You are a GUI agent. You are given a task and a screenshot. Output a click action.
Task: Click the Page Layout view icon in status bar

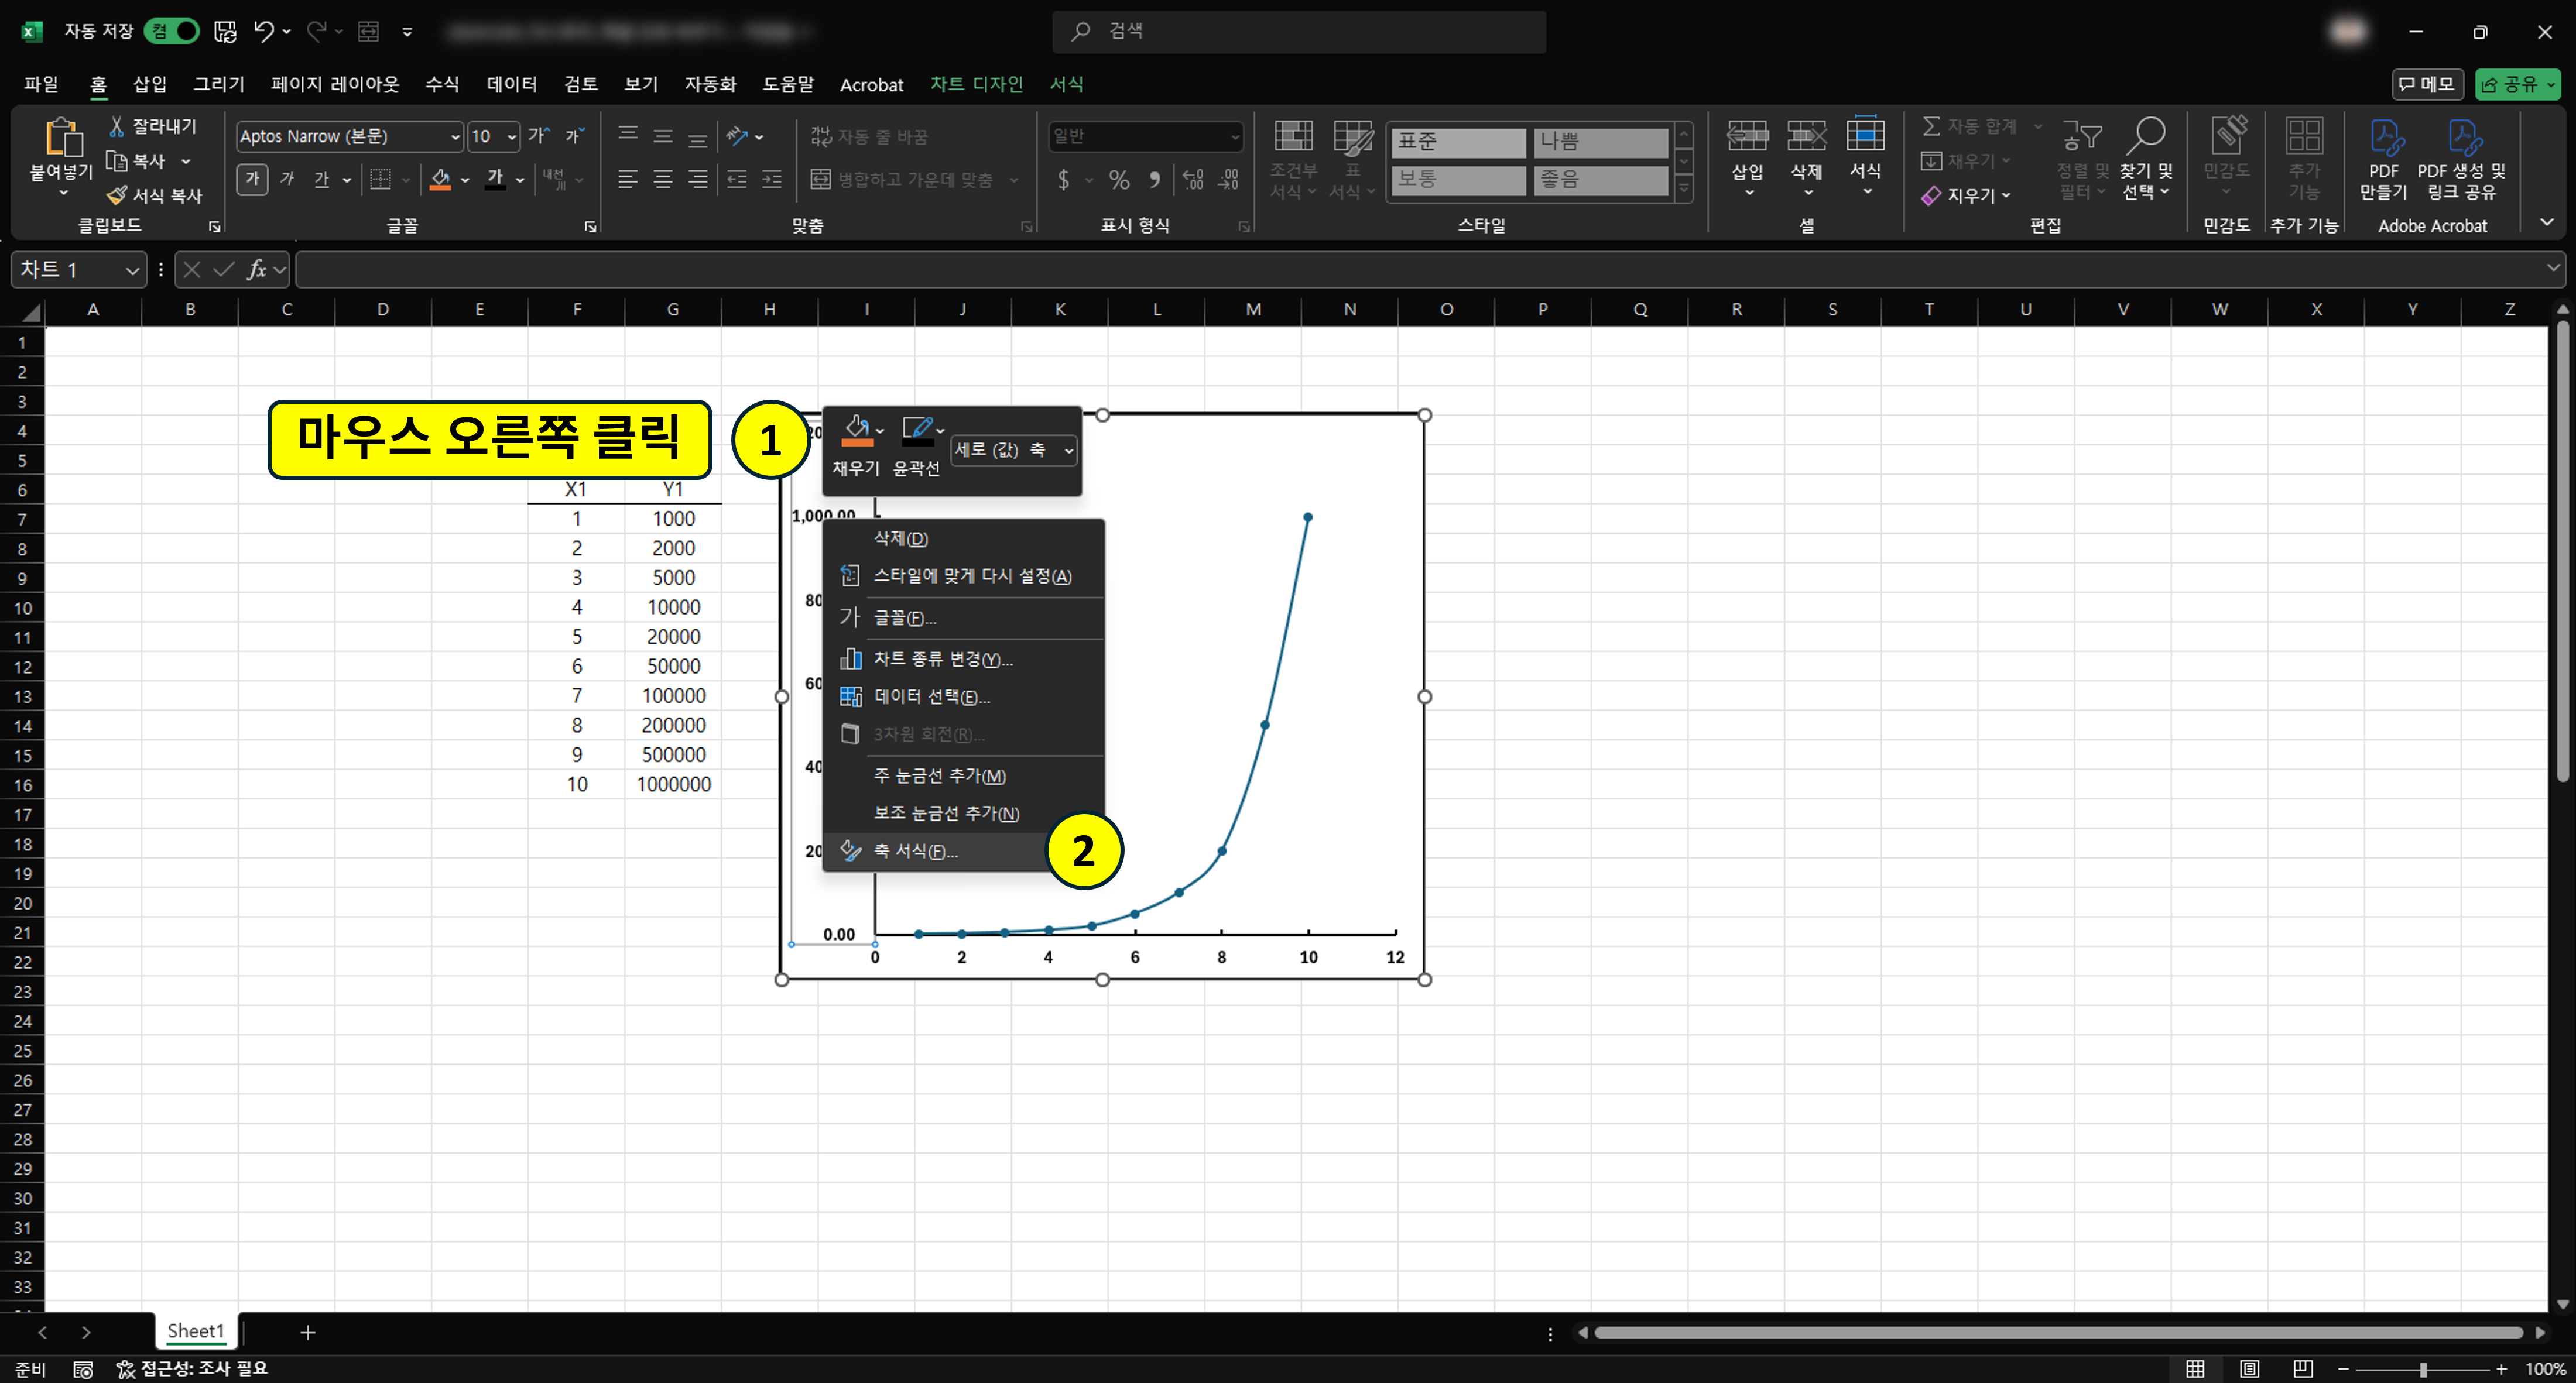[x=2249, y=1368]
